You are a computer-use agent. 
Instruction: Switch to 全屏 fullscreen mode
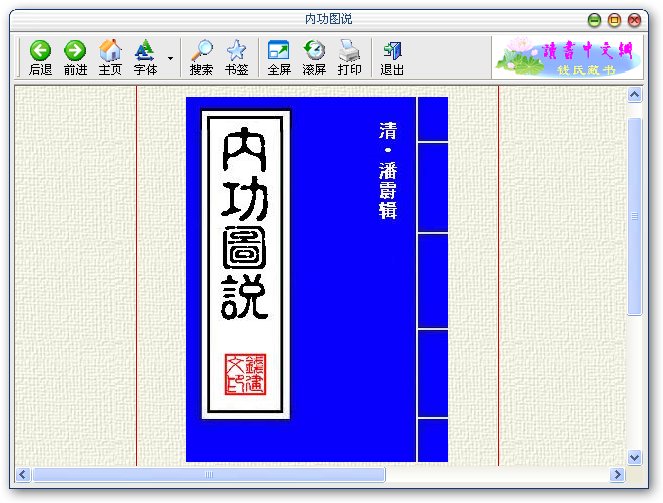pyautogui.click(x=279, y=57)
